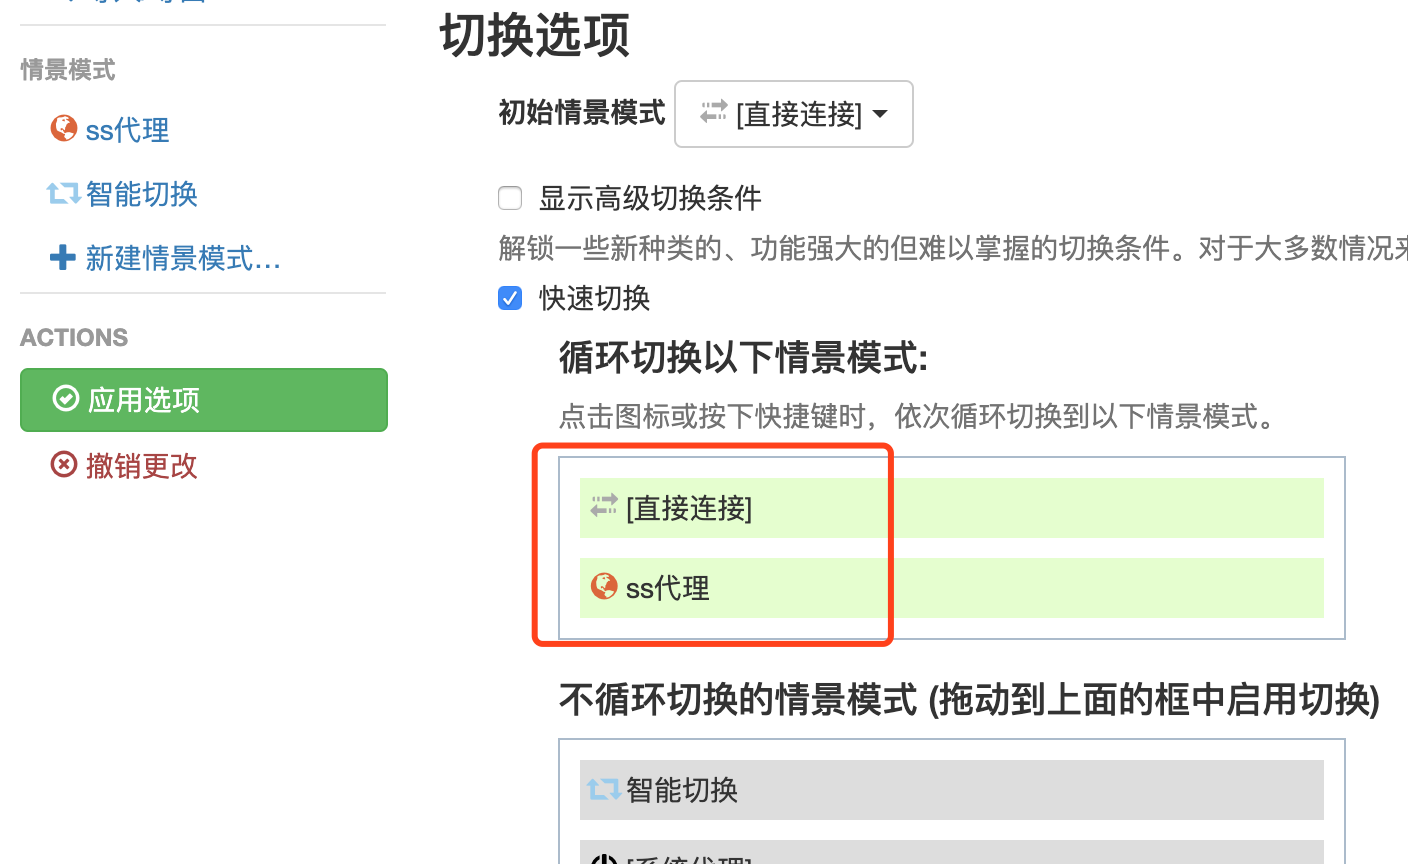Enable the 显示高级切换条件 checkbox
Viewport: 1408px width, 864px height.
510,198
